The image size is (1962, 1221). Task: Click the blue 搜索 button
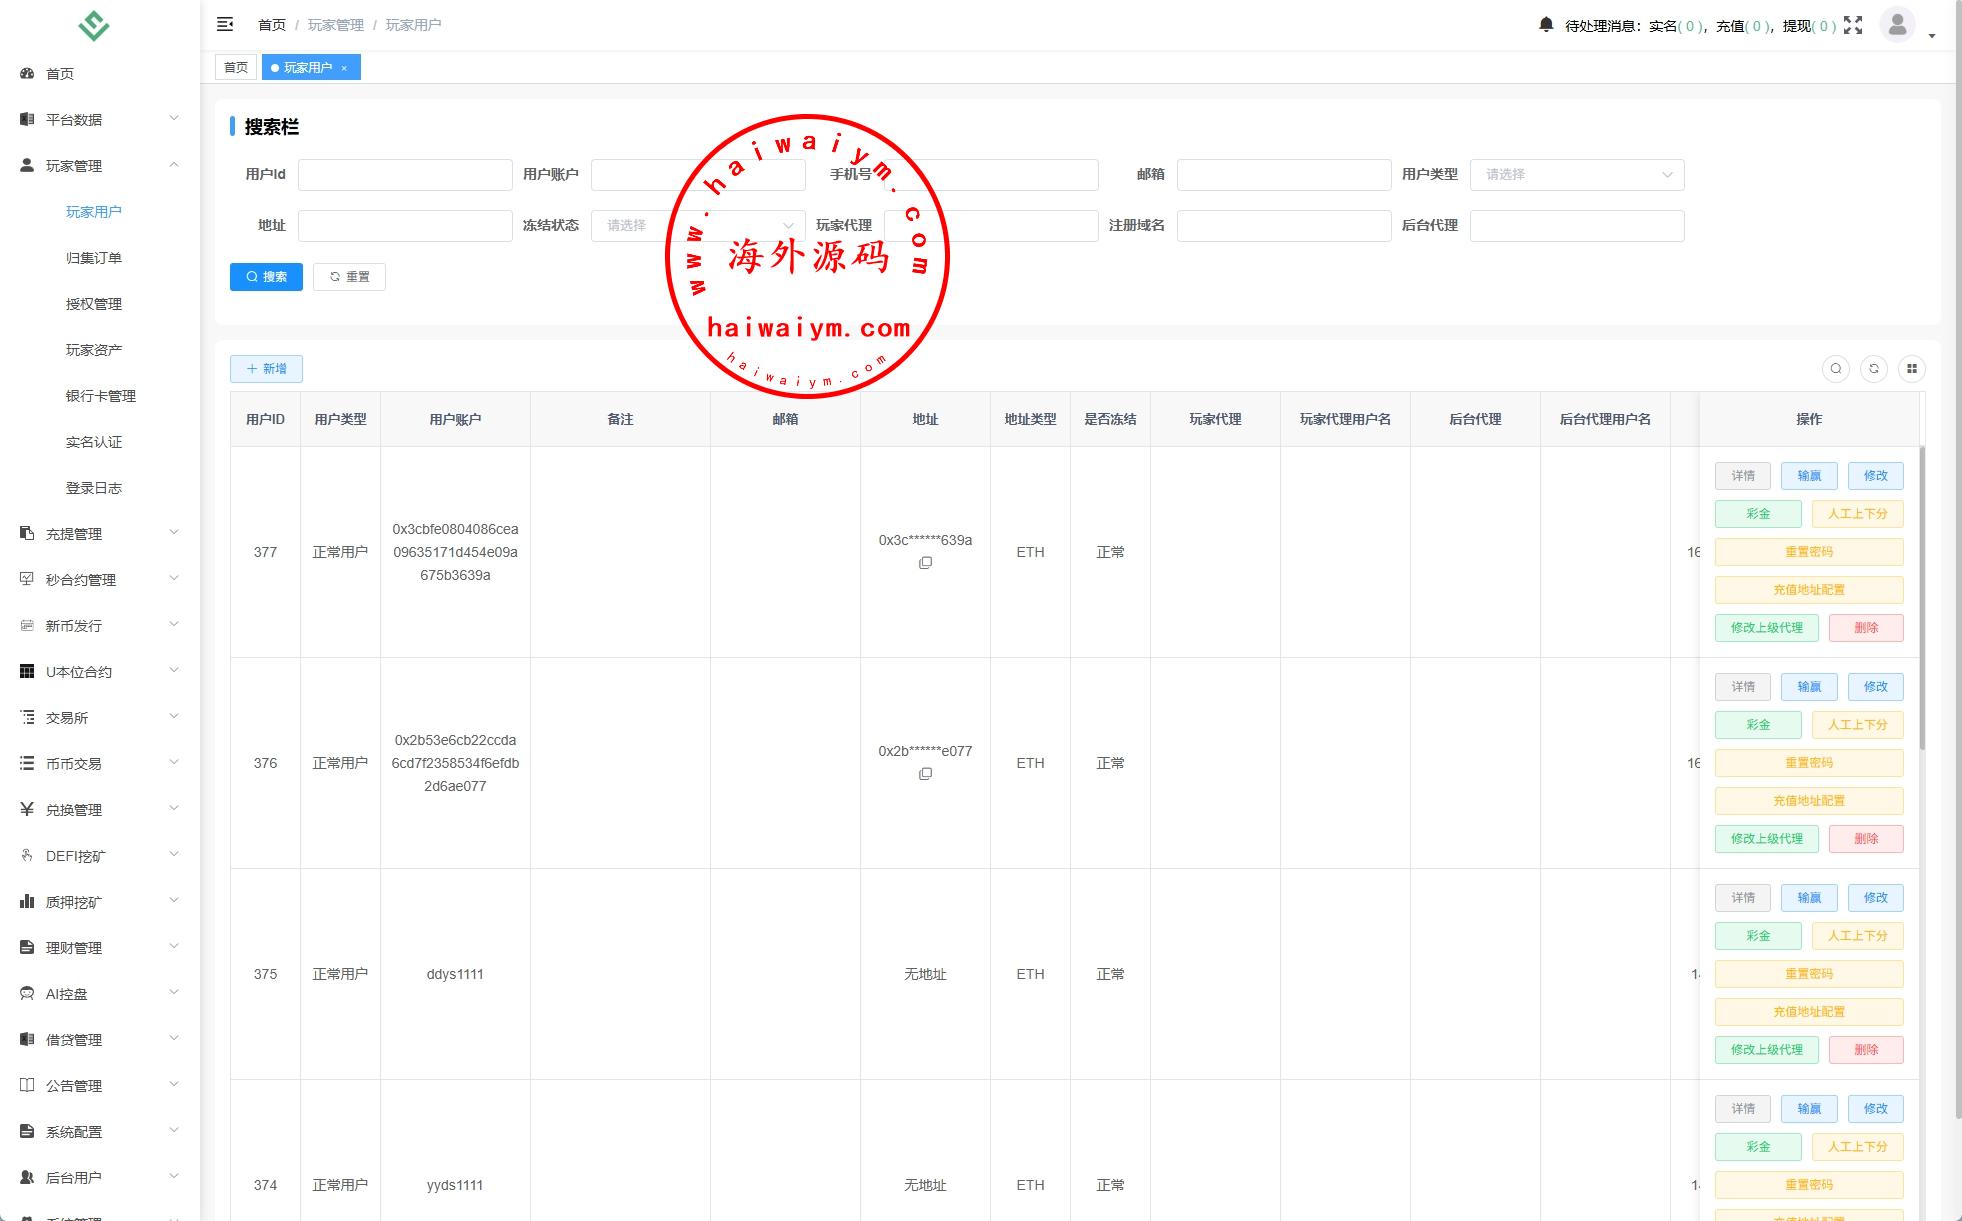(266, 277)
